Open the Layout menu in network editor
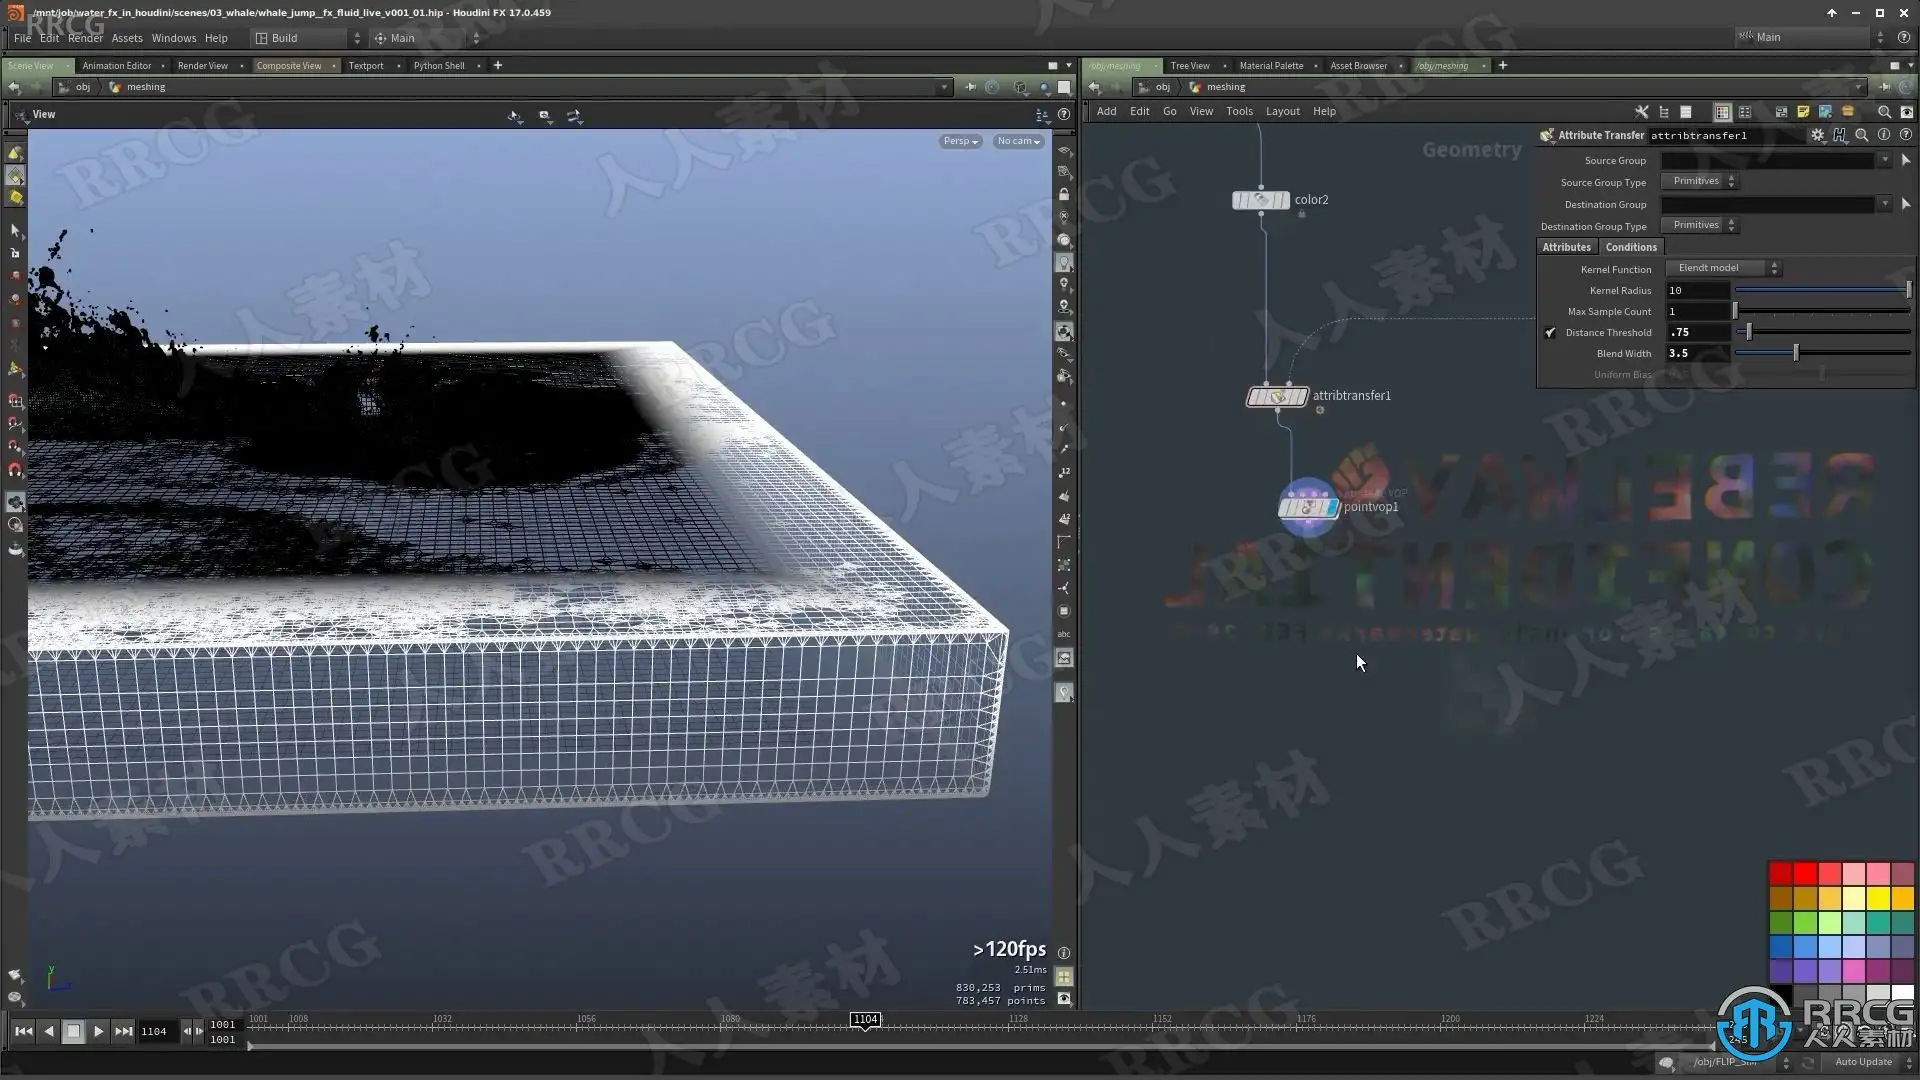The image size is (1920, 1080). (x=1282, y=111)
